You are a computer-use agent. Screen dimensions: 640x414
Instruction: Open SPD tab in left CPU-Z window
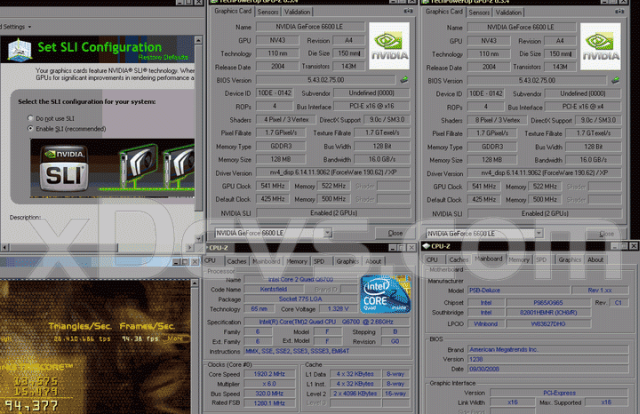click(x=319, y=261)
